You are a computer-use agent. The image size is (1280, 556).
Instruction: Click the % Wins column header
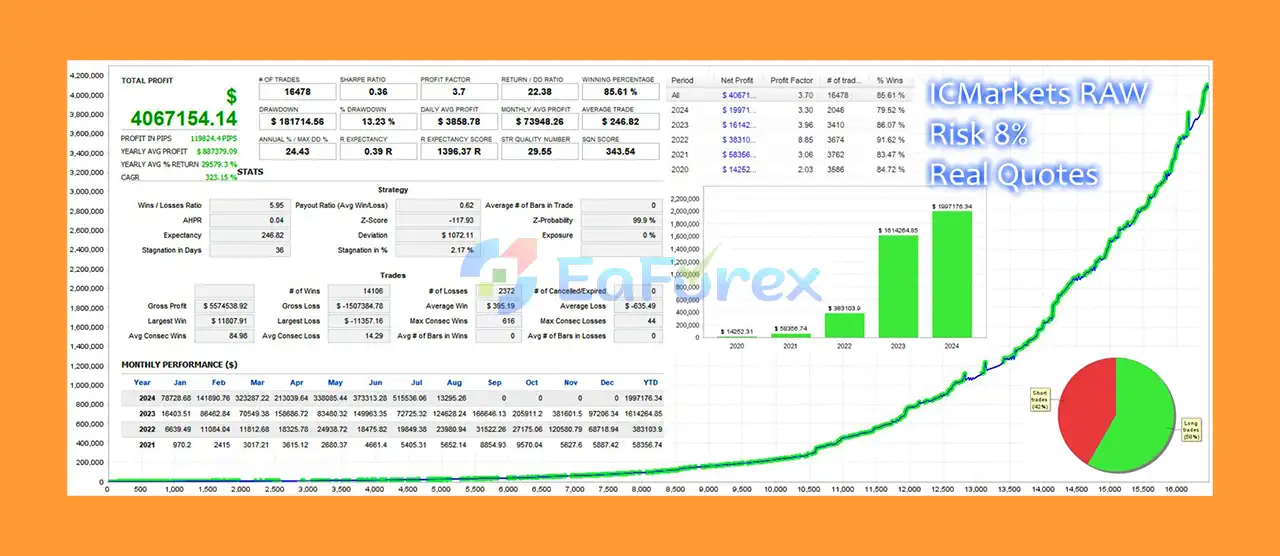coord(888,80)
